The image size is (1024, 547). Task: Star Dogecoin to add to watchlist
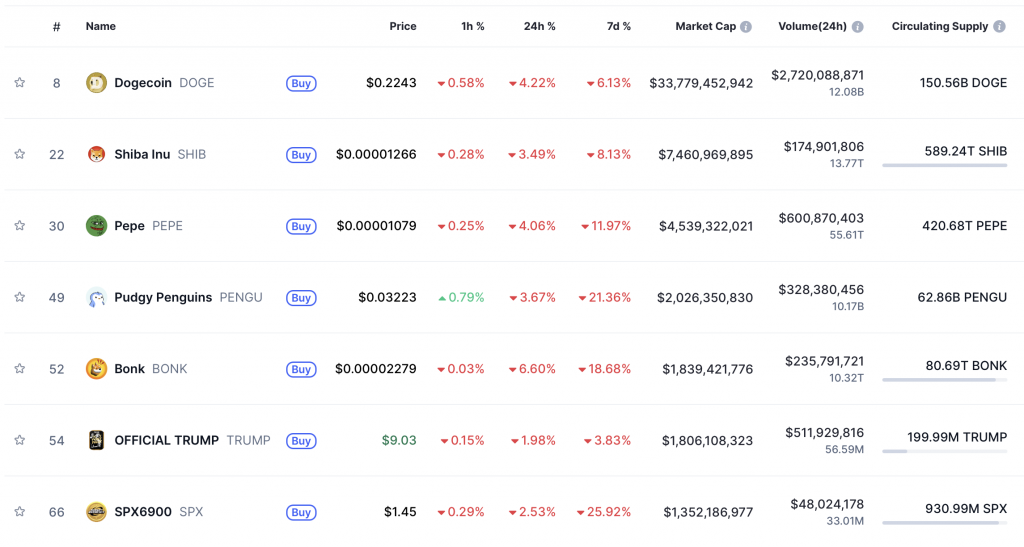(x=20, y=83)
